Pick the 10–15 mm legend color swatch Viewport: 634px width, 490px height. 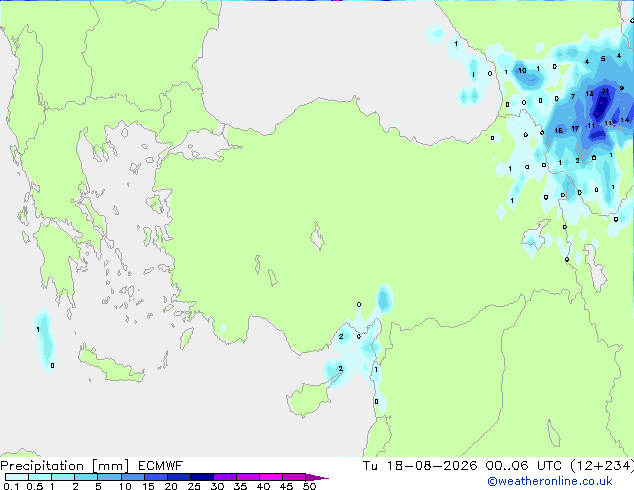(x=132, y=477)
